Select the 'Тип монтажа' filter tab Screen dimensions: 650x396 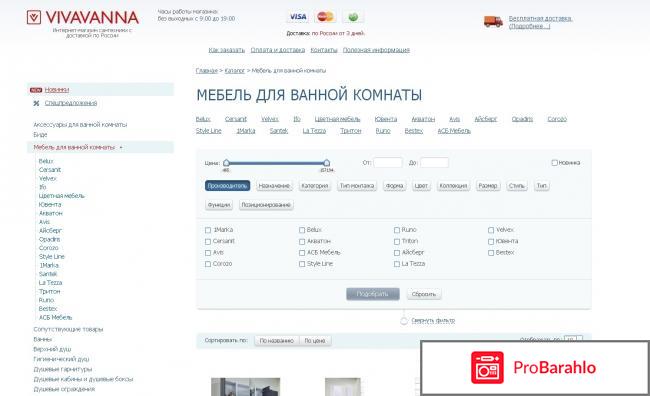coord(357,186)
